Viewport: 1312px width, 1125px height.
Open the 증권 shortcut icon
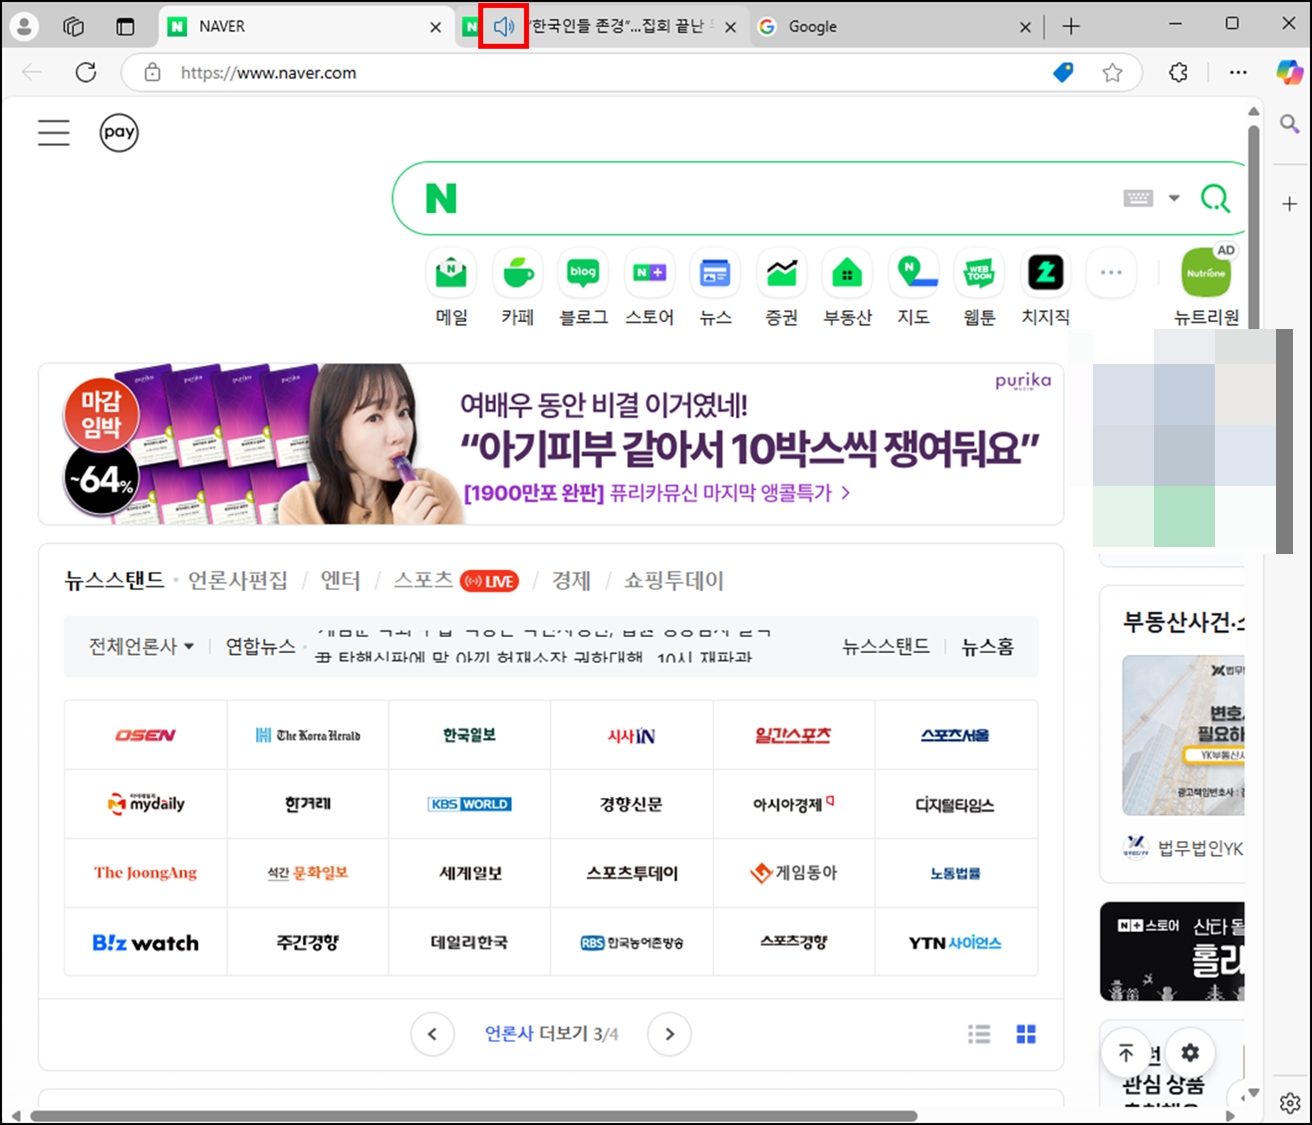click(782, 272)
